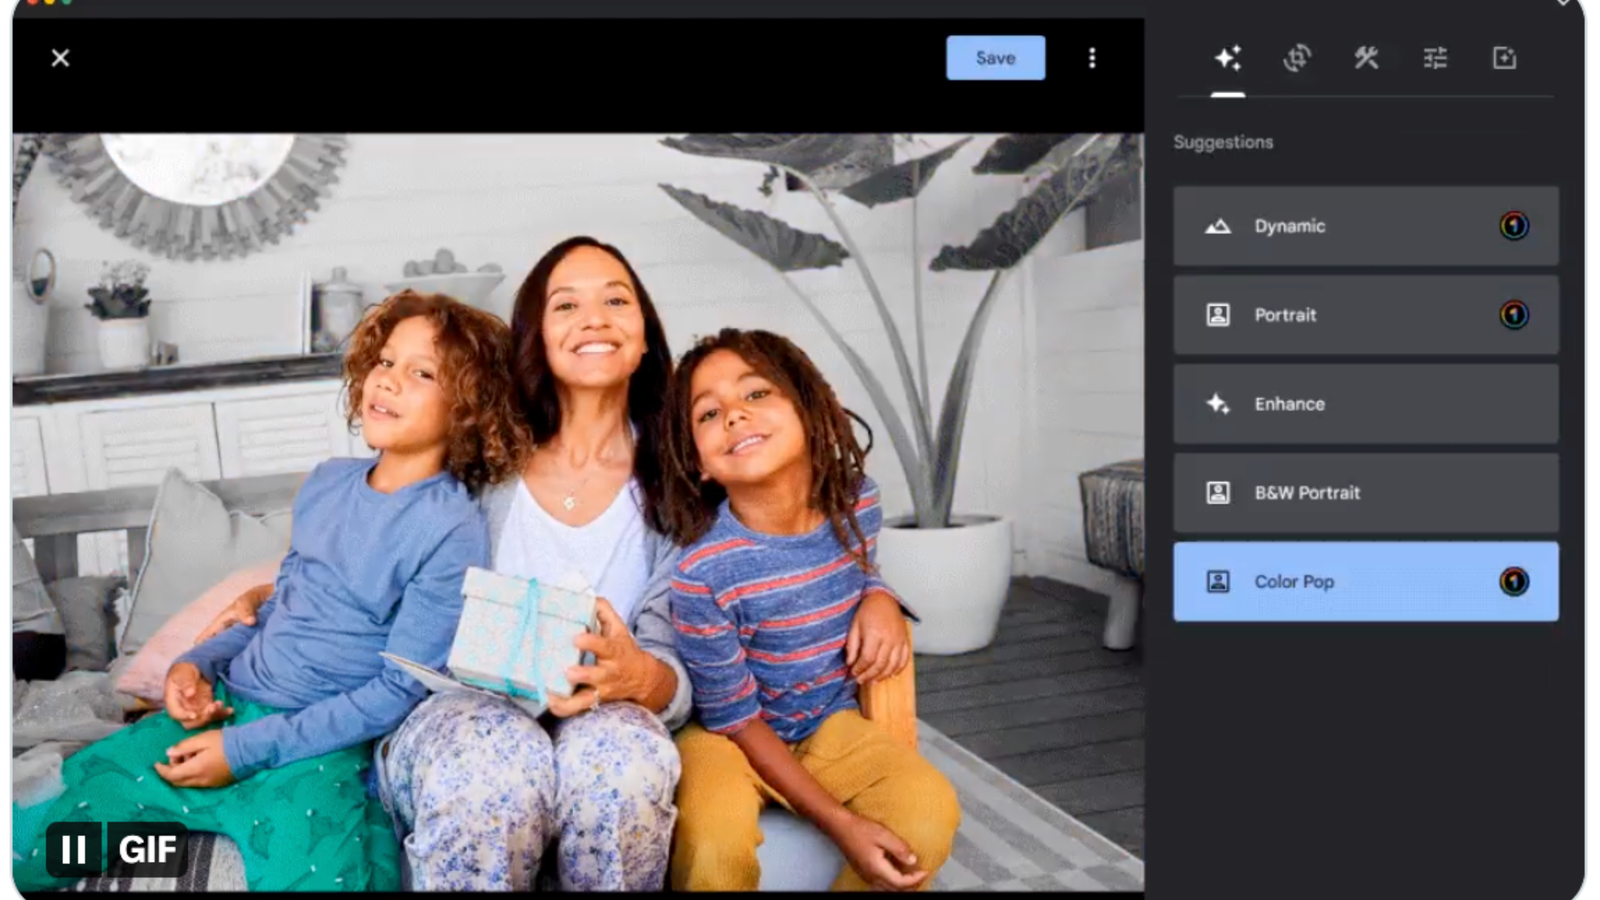The image size is (1600, 900).
Task: Open the Adjust sliders tab
Action: click(x=1435, y=58)
